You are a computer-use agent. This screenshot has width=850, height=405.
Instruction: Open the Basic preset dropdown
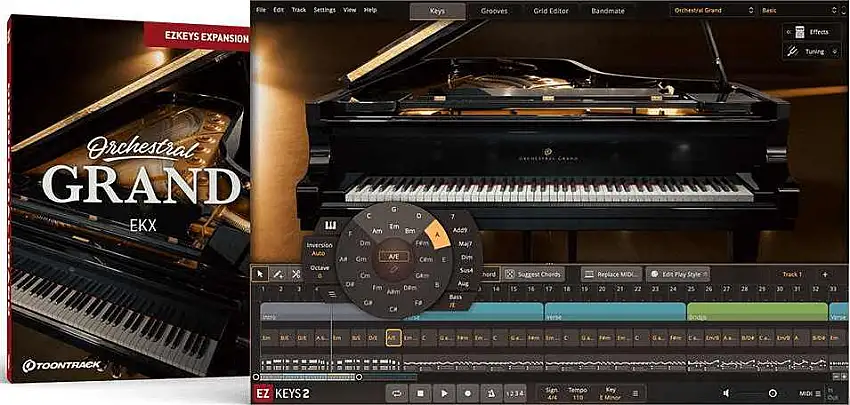(x=800, y=10)
